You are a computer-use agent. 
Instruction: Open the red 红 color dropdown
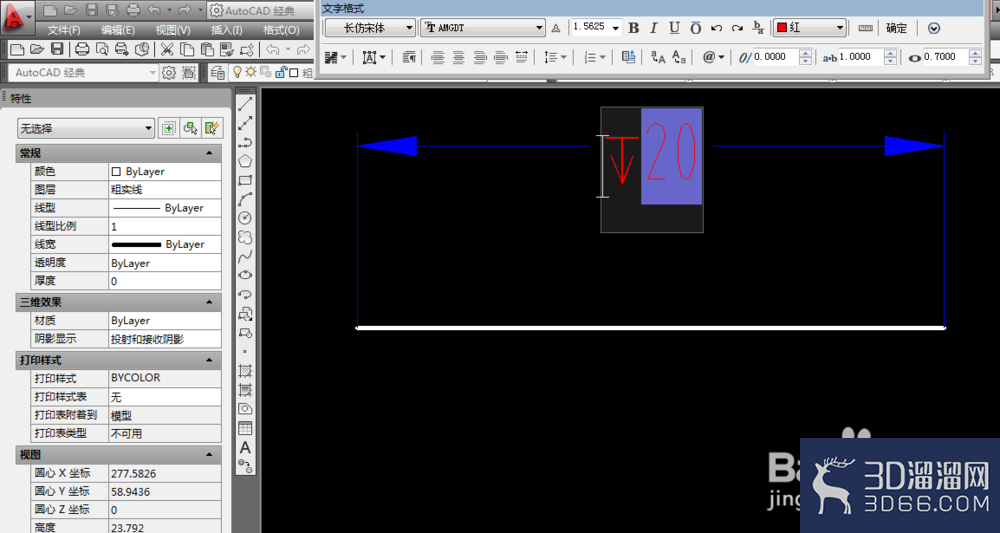[810, 28]
